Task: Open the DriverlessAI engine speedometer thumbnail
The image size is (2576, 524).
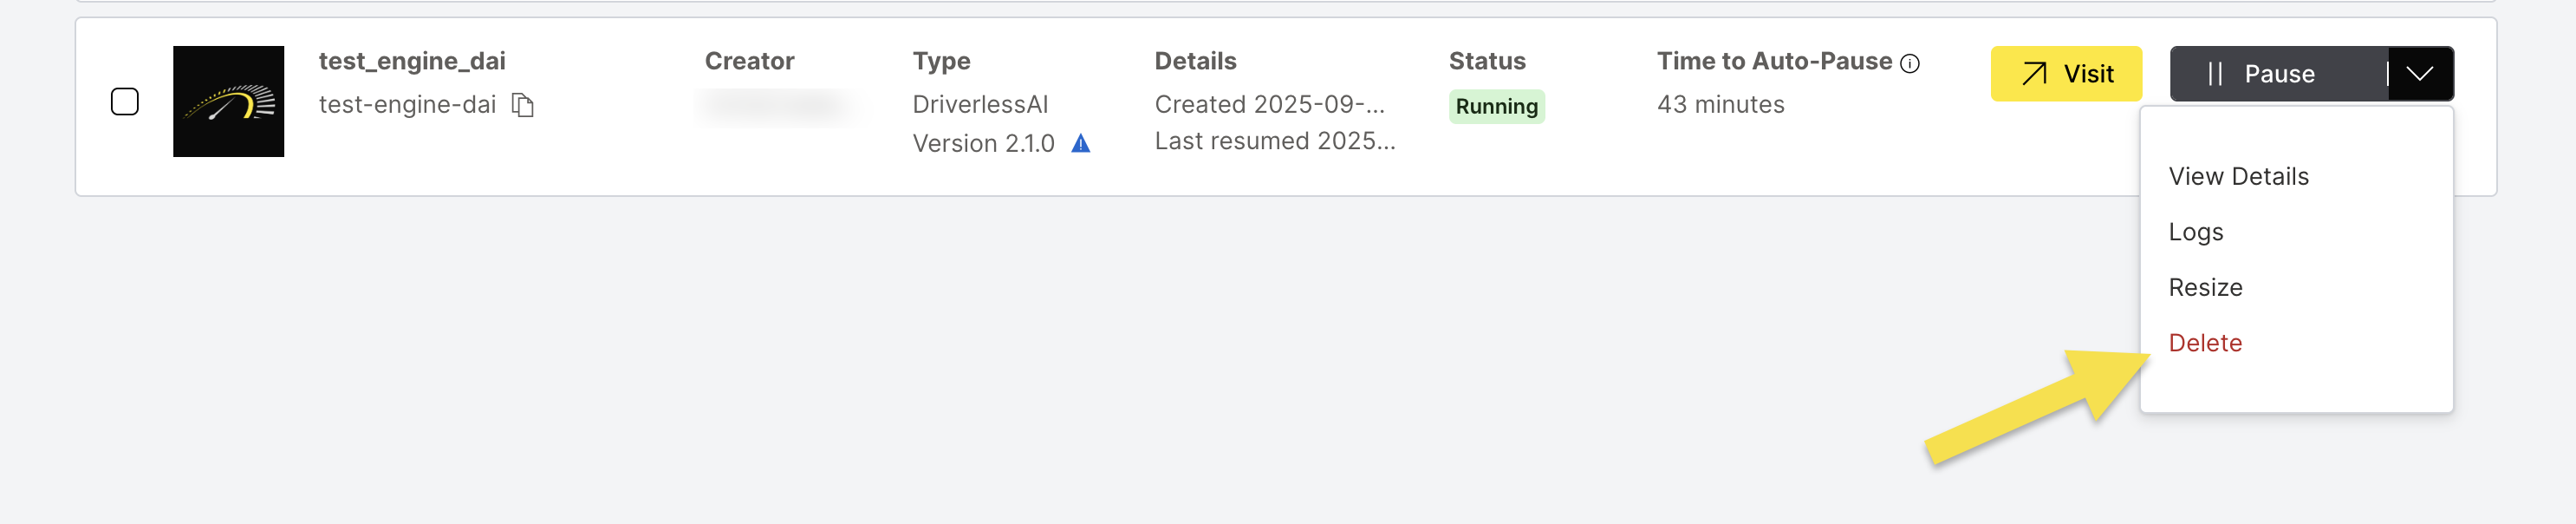Action: coord(229,102)
